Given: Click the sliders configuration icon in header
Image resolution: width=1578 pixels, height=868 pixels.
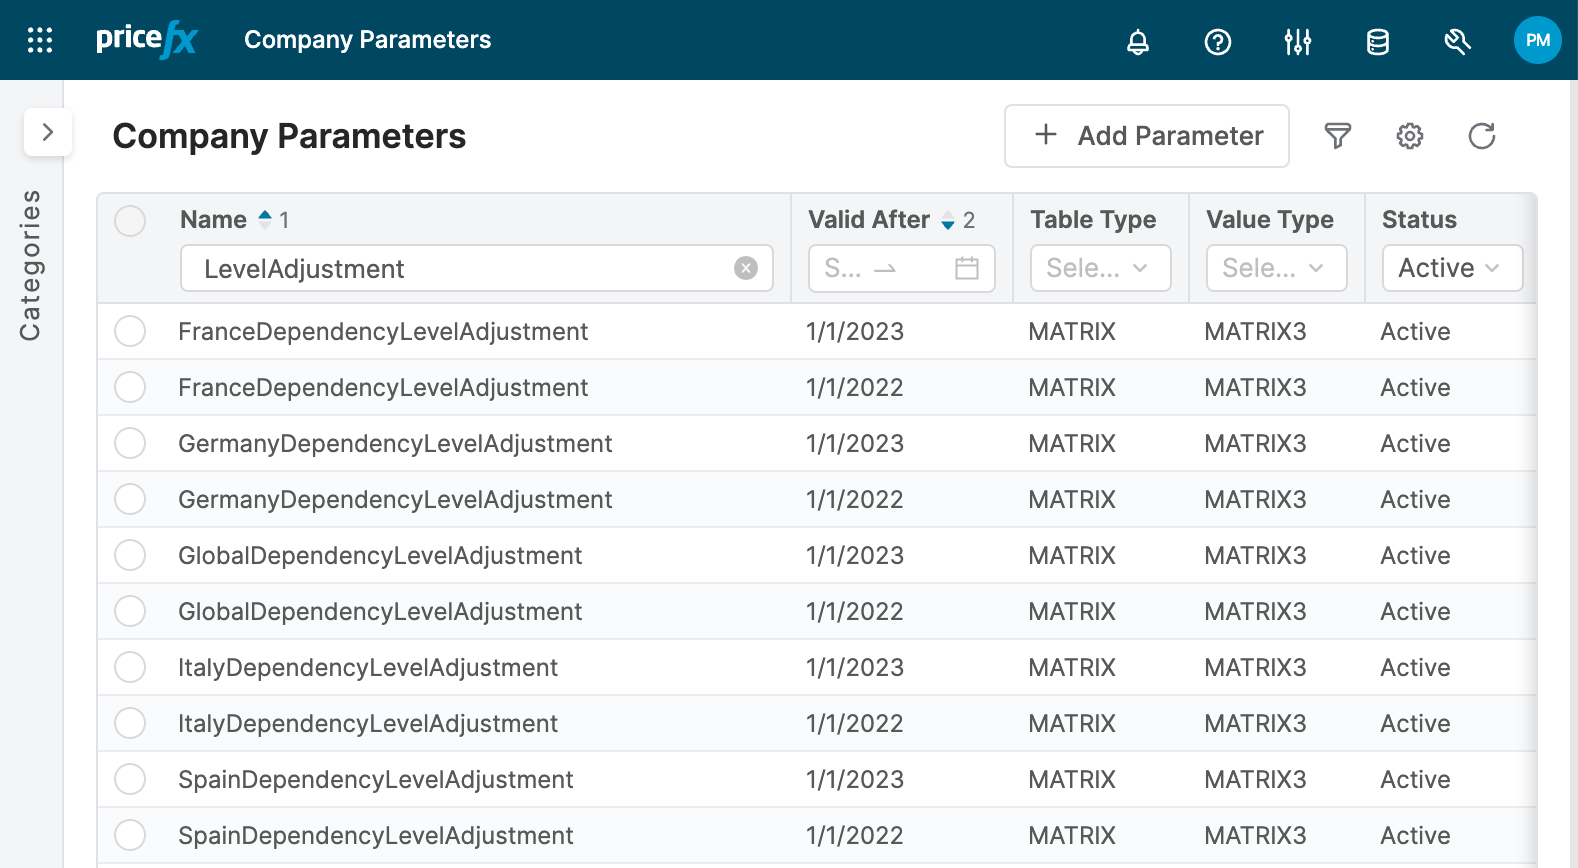Looking at the screenshot, I should coord(1298,41).
